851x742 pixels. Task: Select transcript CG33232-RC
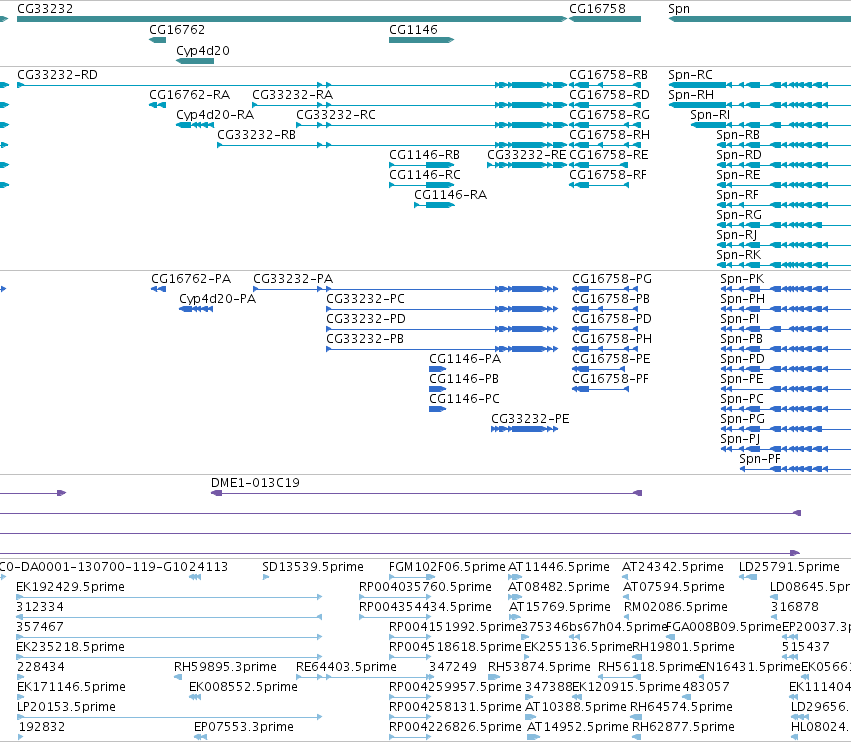336,115
